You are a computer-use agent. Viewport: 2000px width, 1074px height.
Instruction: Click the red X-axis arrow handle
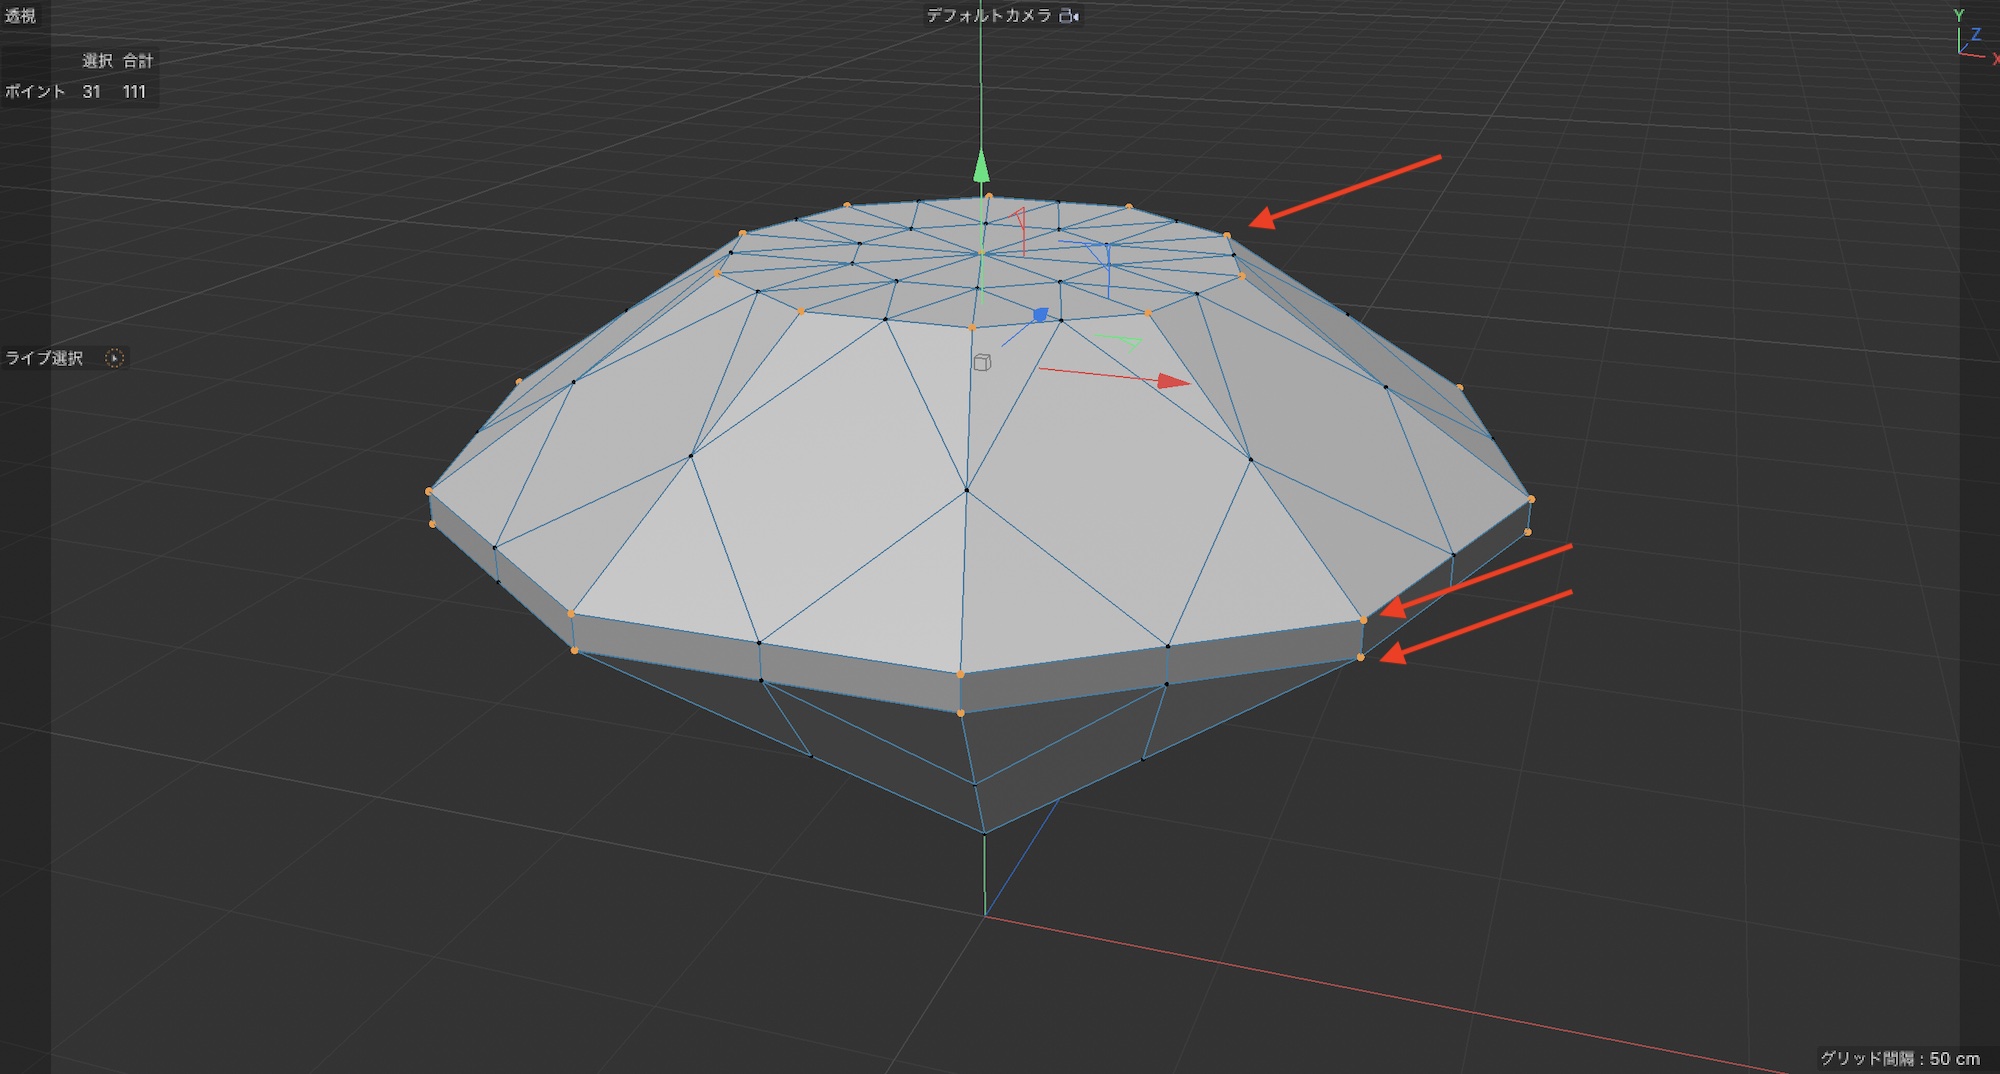(x=1173, y=381)
